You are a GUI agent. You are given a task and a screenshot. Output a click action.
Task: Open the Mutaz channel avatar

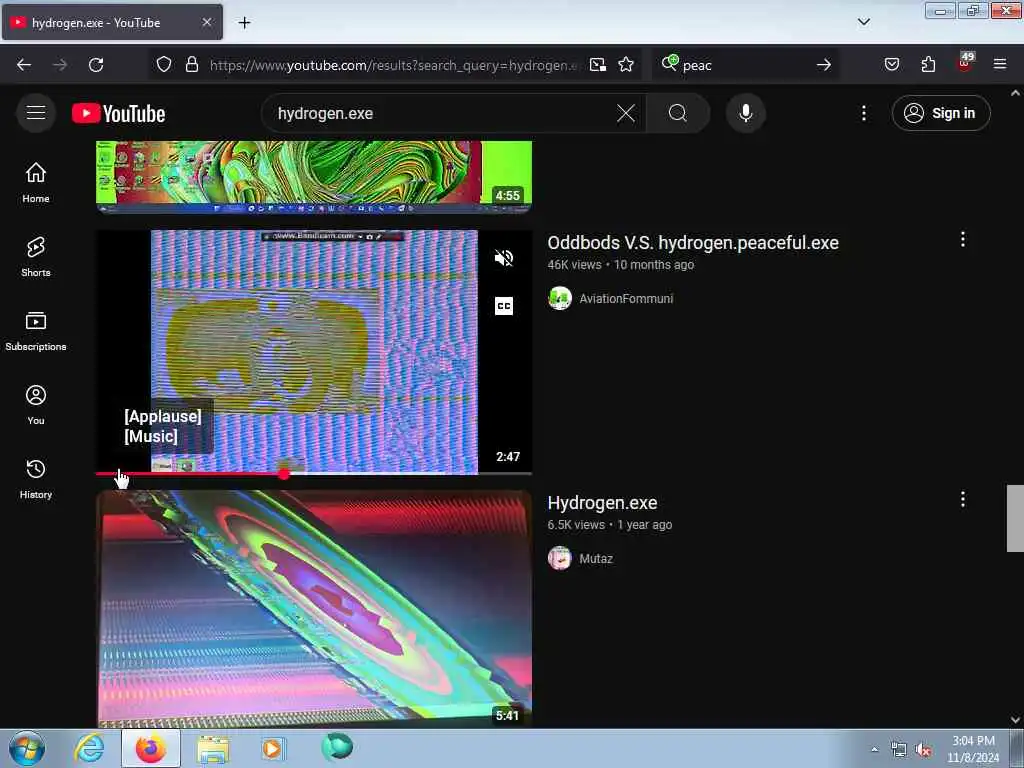pos(560,558)
